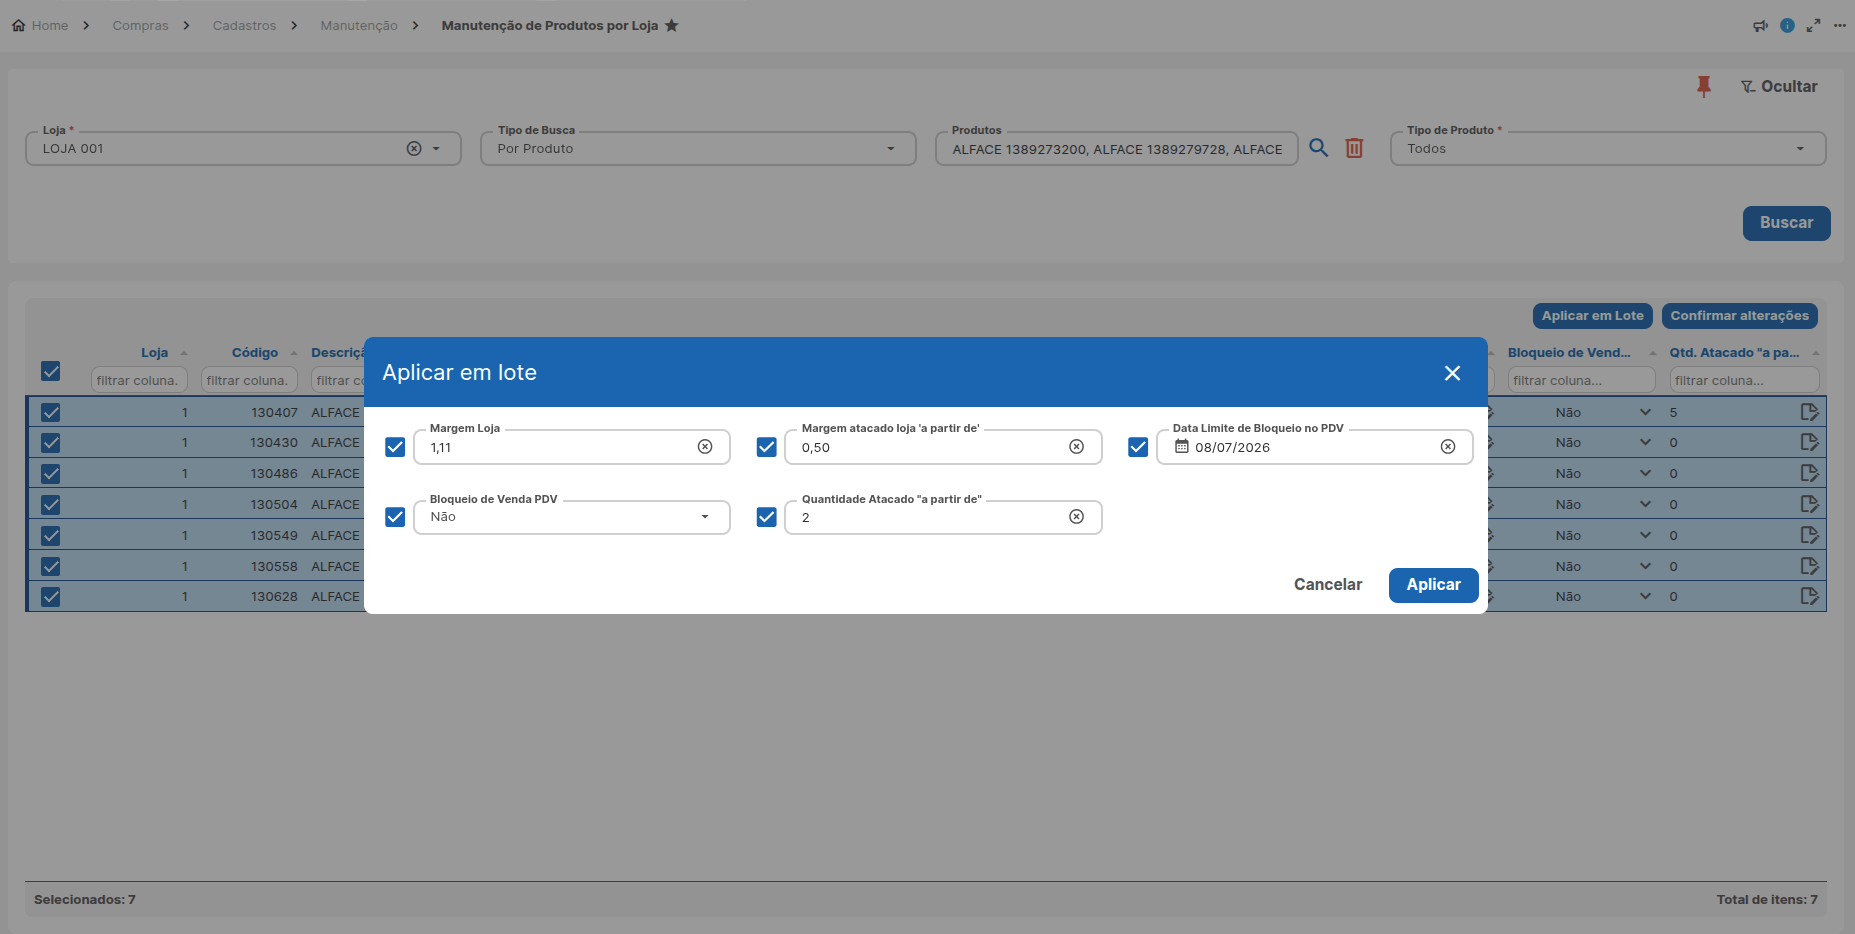The height and width of the screenshot is (934, 1855).
Task: Navigate to Compras breadcrumb
Action: pyautogui.click(x=140, y=25)
